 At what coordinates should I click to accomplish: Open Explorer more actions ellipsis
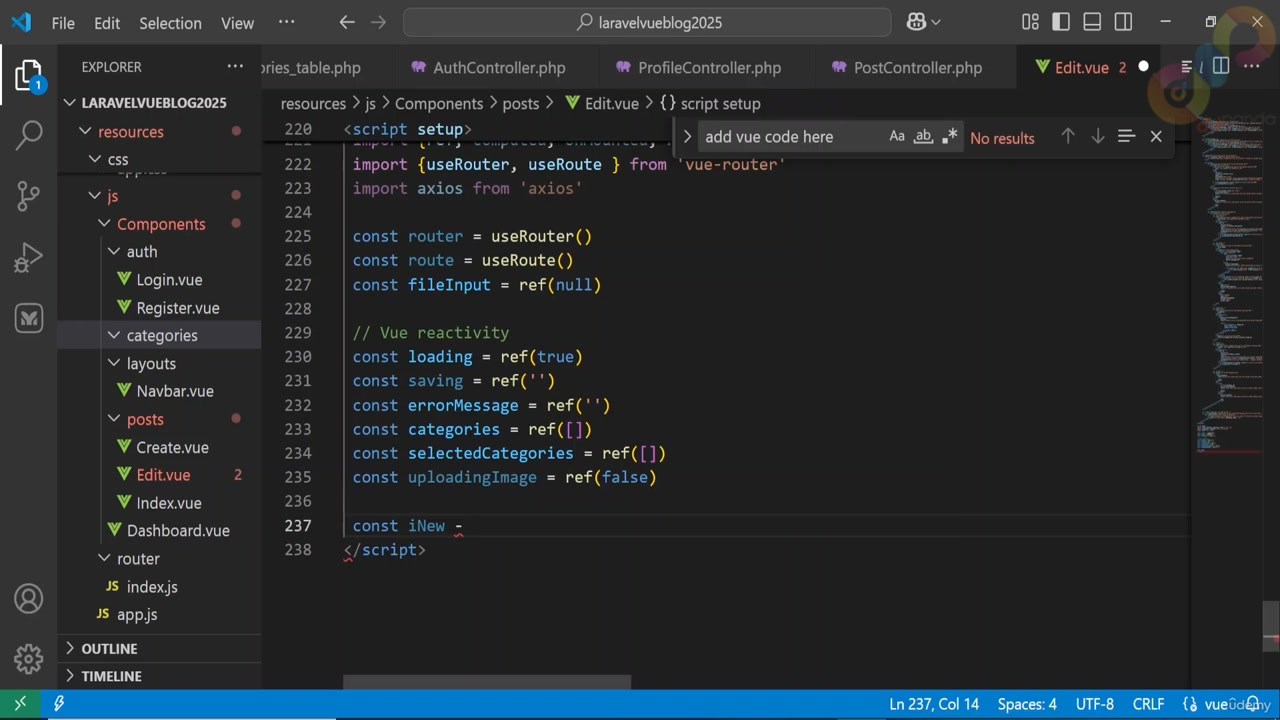pos(235,67)
